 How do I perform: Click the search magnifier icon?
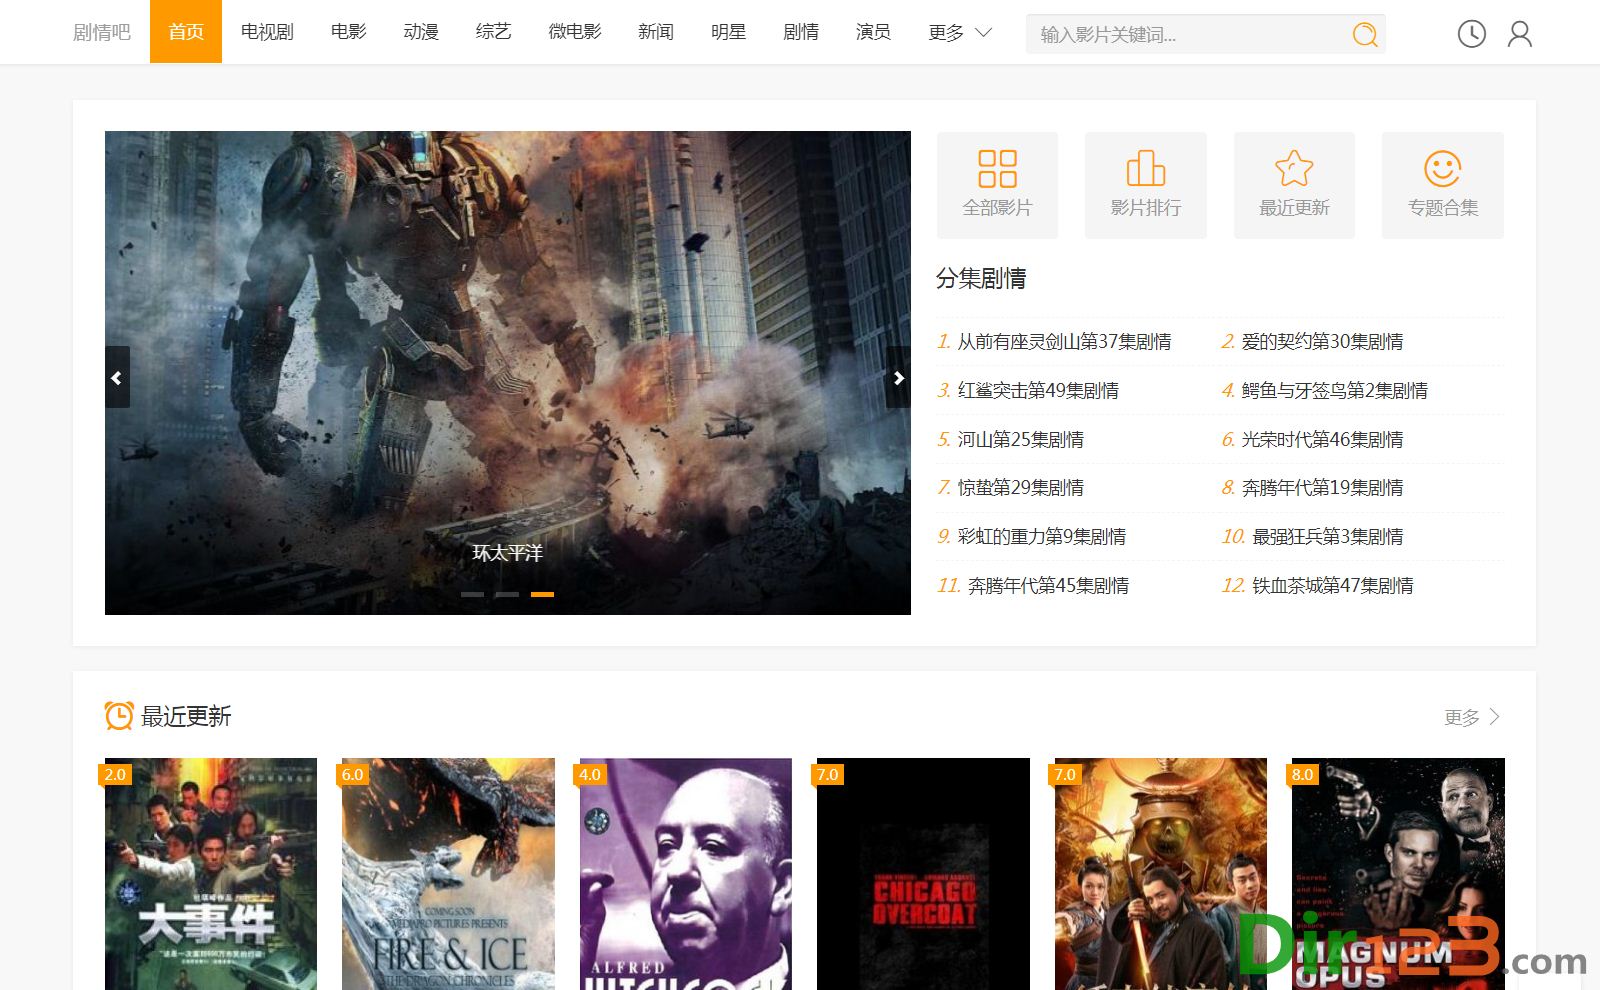[x=1365, y=35]
